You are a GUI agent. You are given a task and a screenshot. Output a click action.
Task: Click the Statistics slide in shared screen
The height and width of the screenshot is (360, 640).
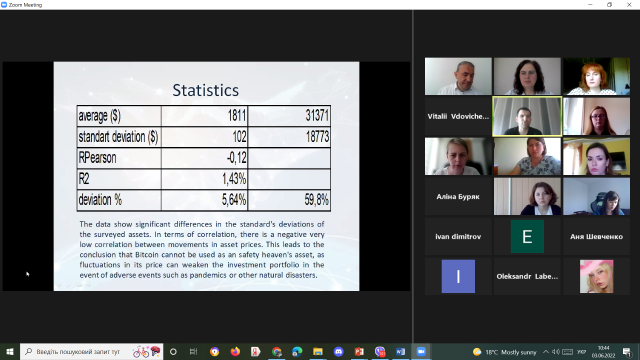(207, 176)
